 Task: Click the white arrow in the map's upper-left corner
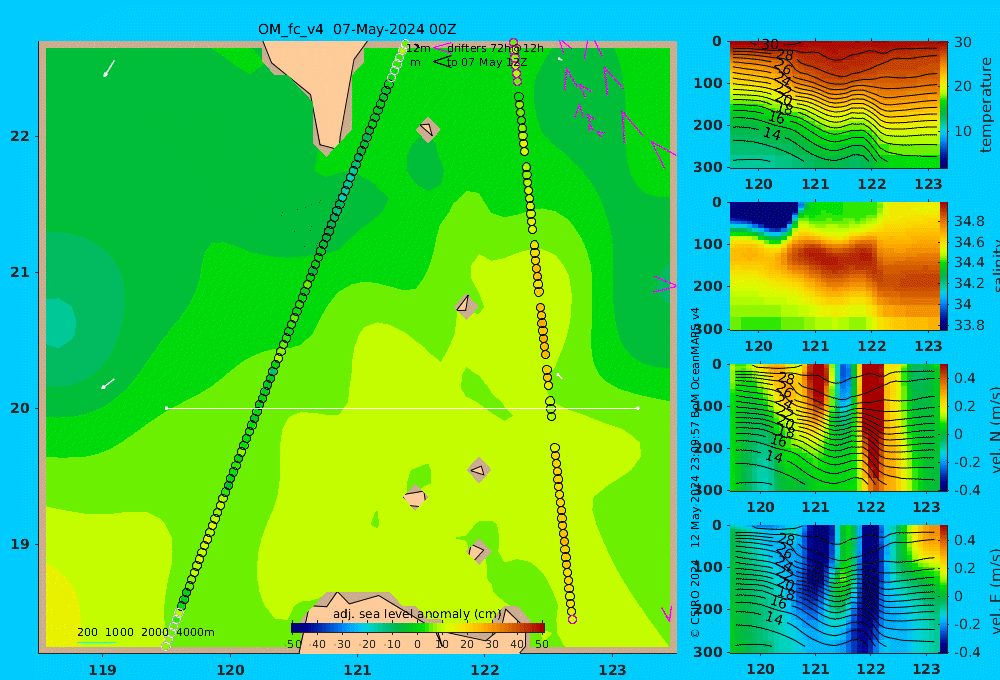(x=109, y=68)
